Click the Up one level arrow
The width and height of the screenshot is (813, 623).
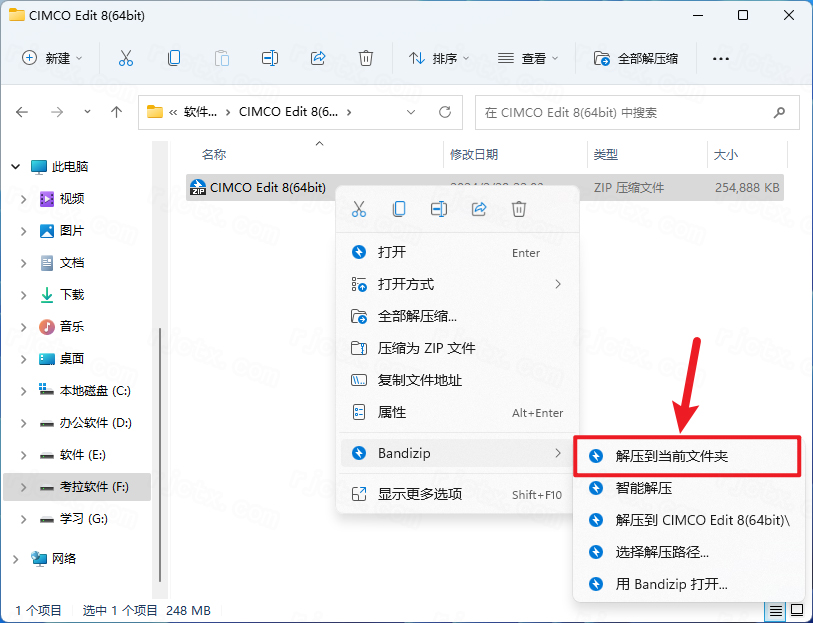click(117, 112)
